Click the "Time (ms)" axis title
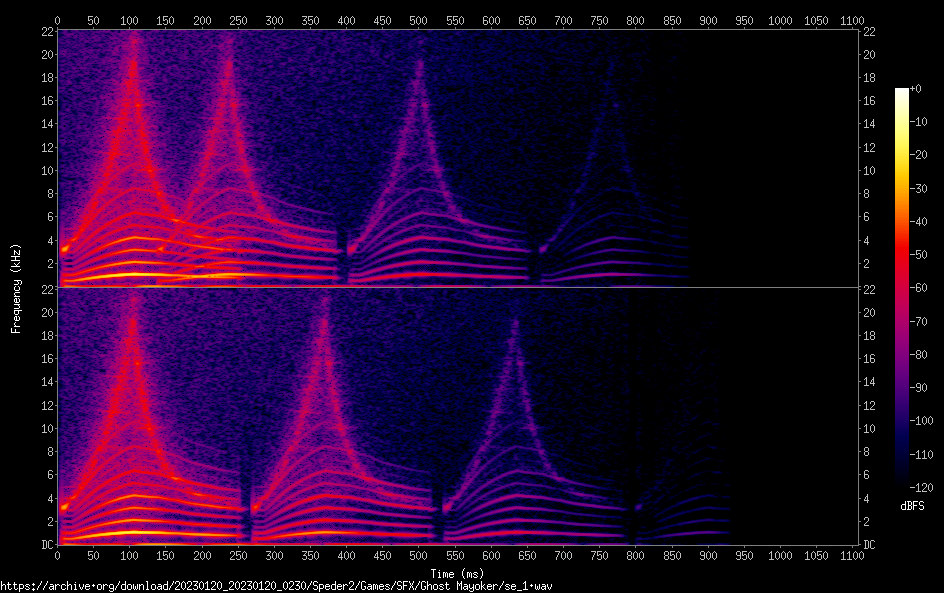 (x=459, y=573)
